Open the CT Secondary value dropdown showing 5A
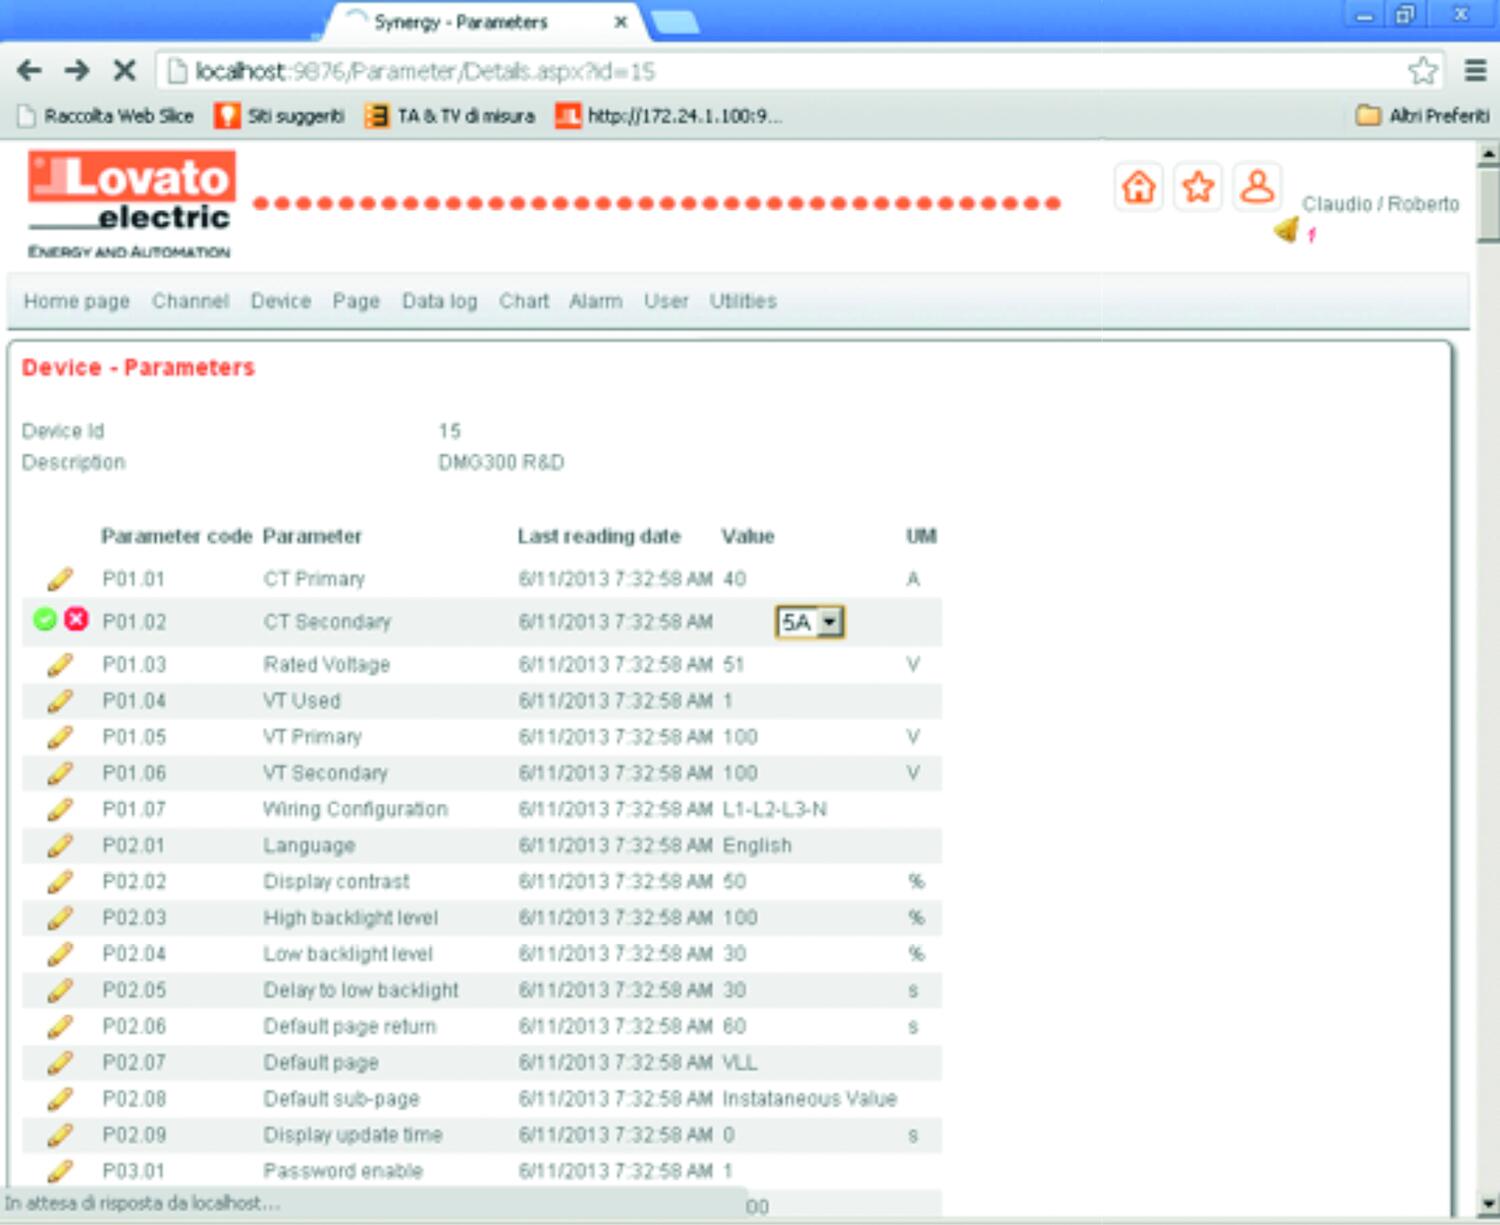The image size is (1500, 1225). click(830, 621)
